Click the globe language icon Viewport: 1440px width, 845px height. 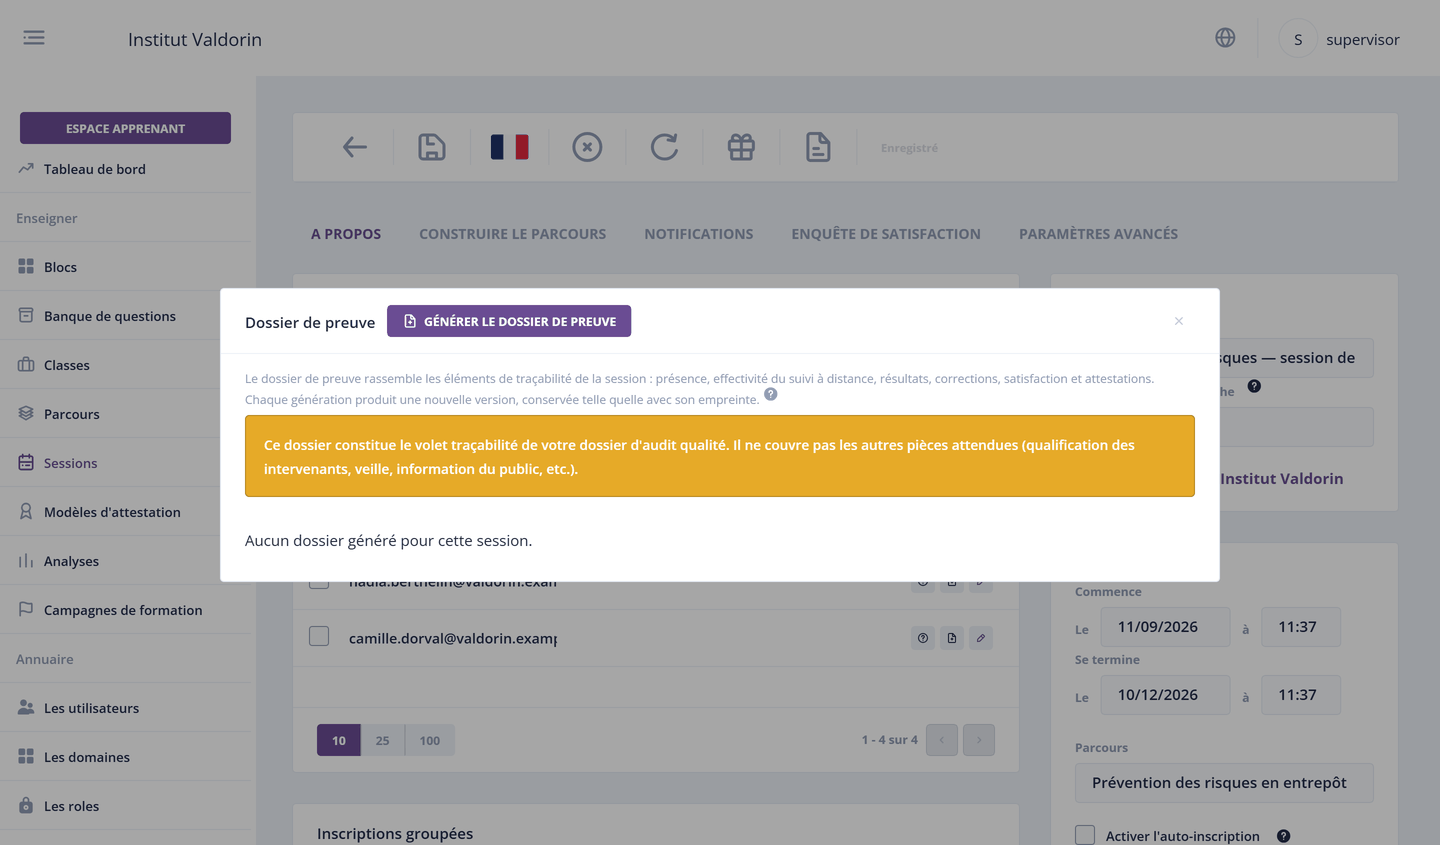1225,38
